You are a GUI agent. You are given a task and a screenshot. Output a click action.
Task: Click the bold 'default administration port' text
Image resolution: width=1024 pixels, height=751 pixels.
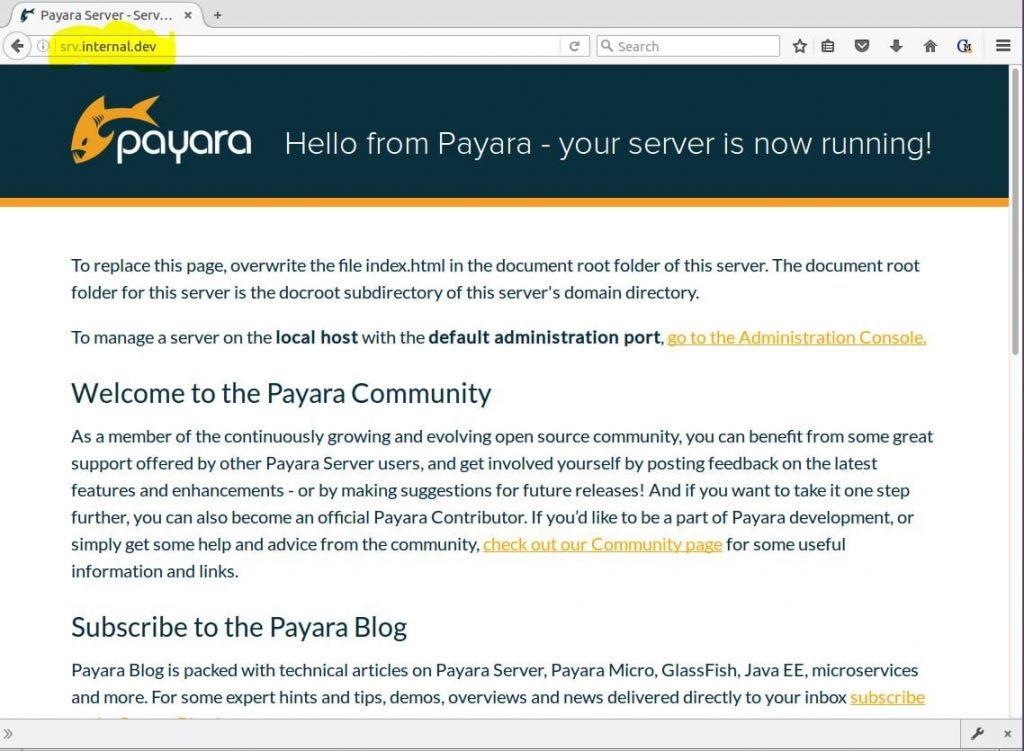(x=544, y=338)
